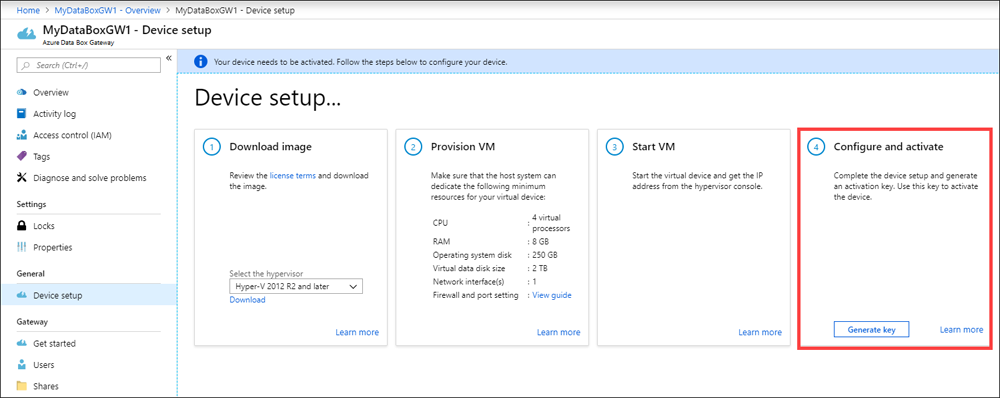Open the license terms link
This screenshot has height=398, width=1000.
tap(293, 175)
